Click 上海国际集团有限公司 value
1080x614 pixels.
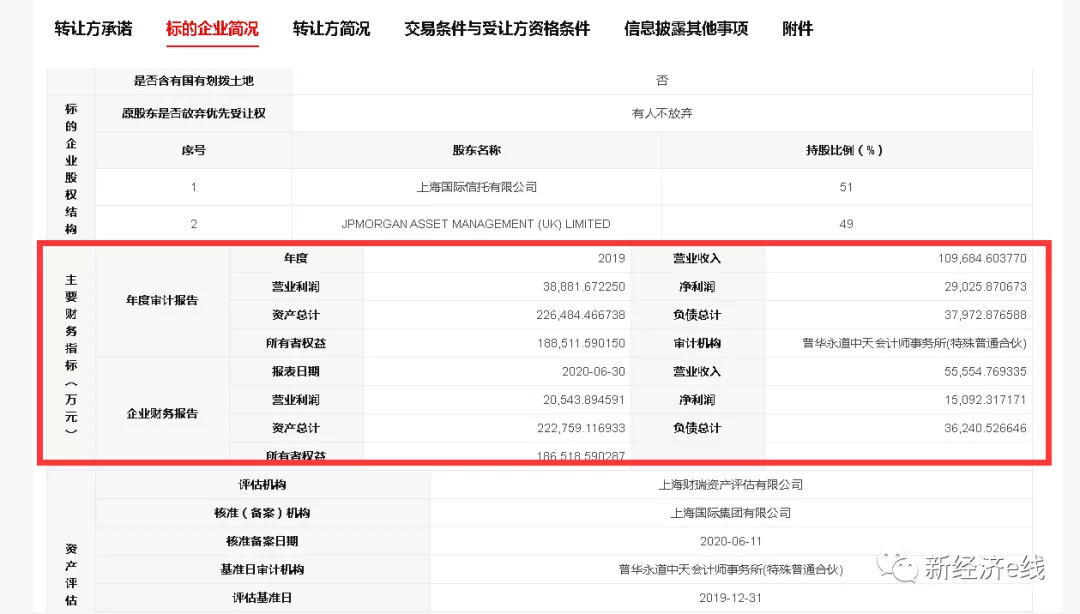click(x=731, y=513)
